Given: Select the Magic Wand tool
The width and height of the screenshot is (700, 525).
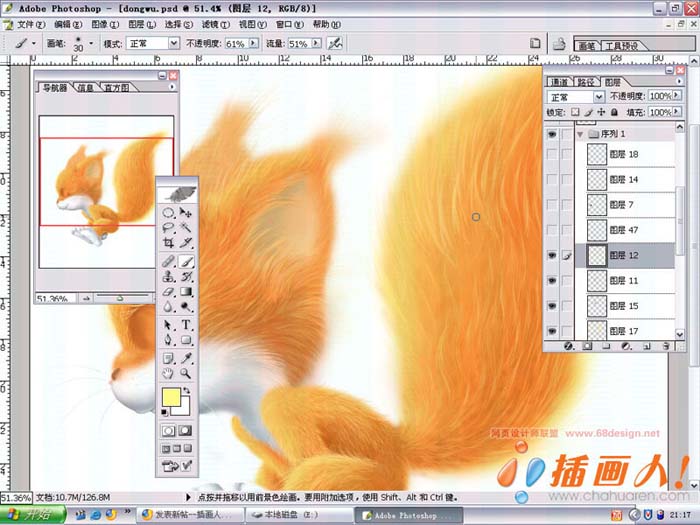Looking at the screenshot, I should [x=186, y=228].
